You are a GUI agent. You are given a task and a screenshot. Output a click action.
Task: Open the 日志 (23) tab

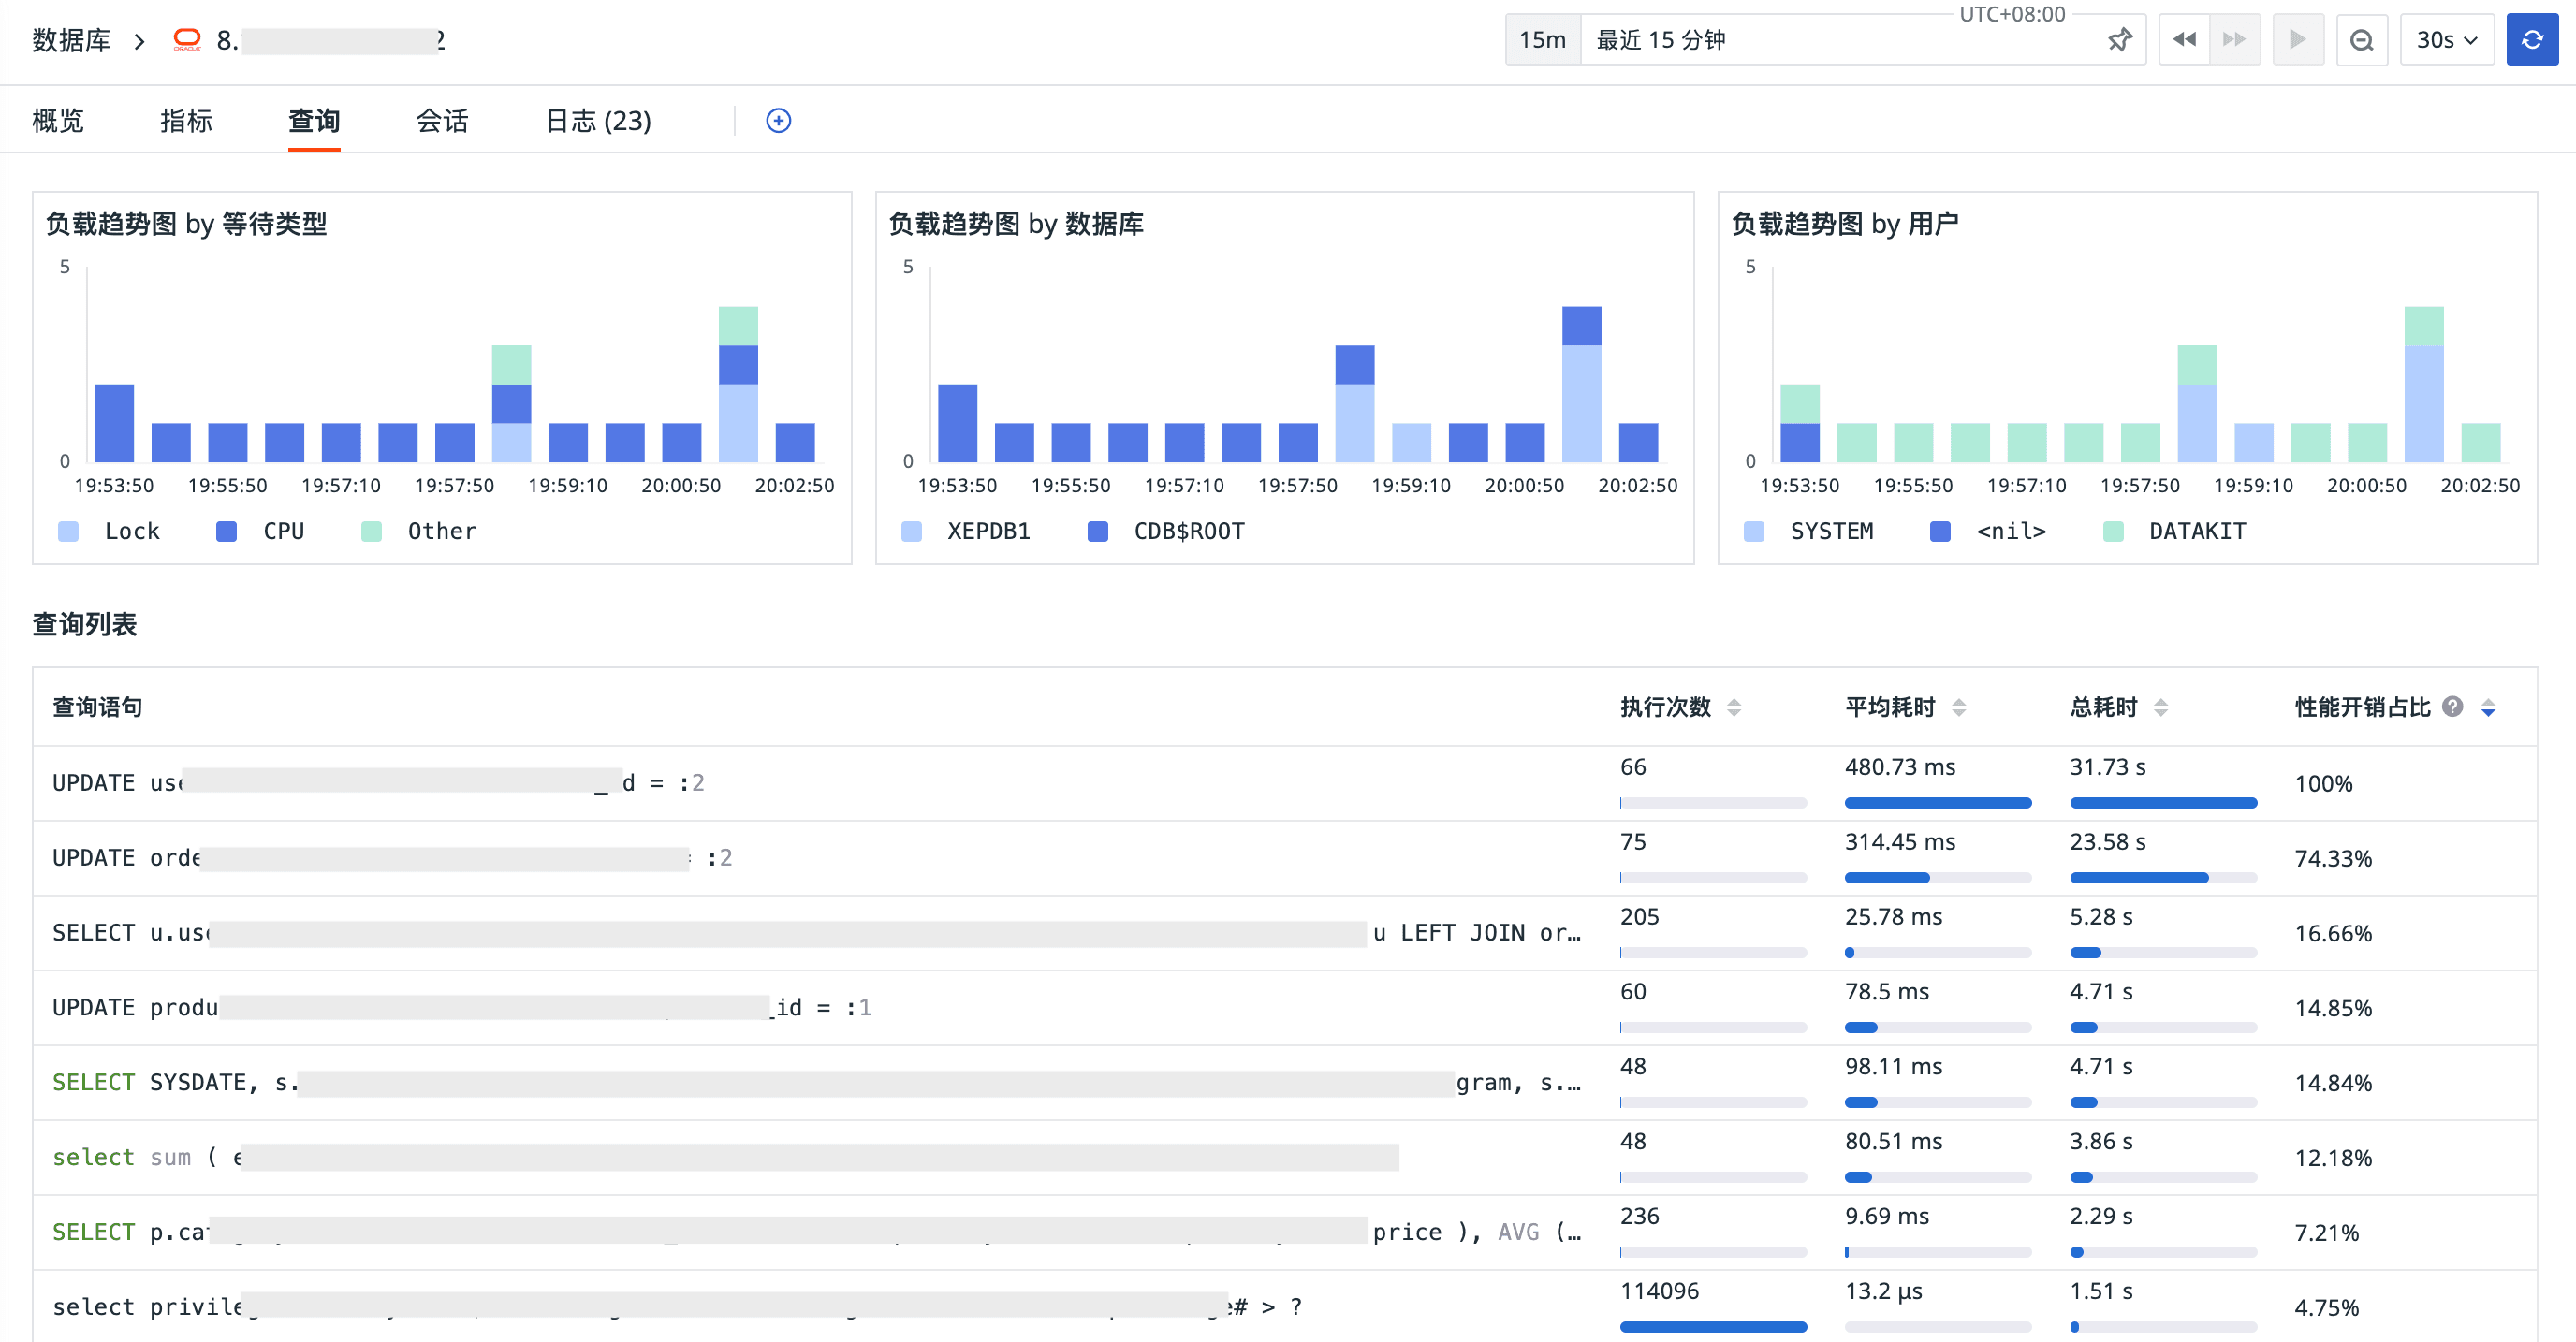tap(598, 121)
